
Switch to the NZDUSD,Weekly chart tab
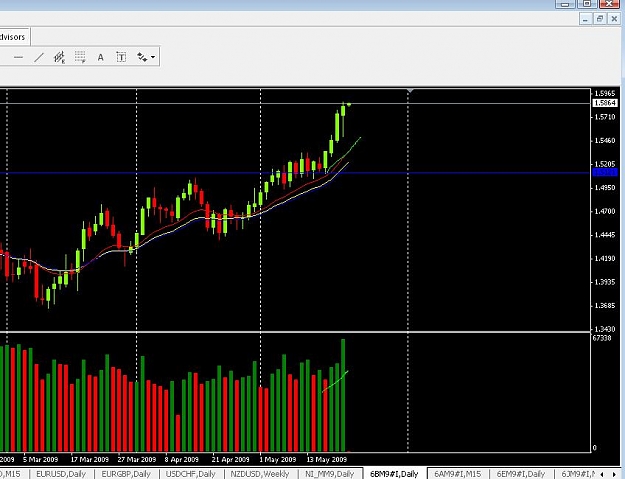pos(260,474)
